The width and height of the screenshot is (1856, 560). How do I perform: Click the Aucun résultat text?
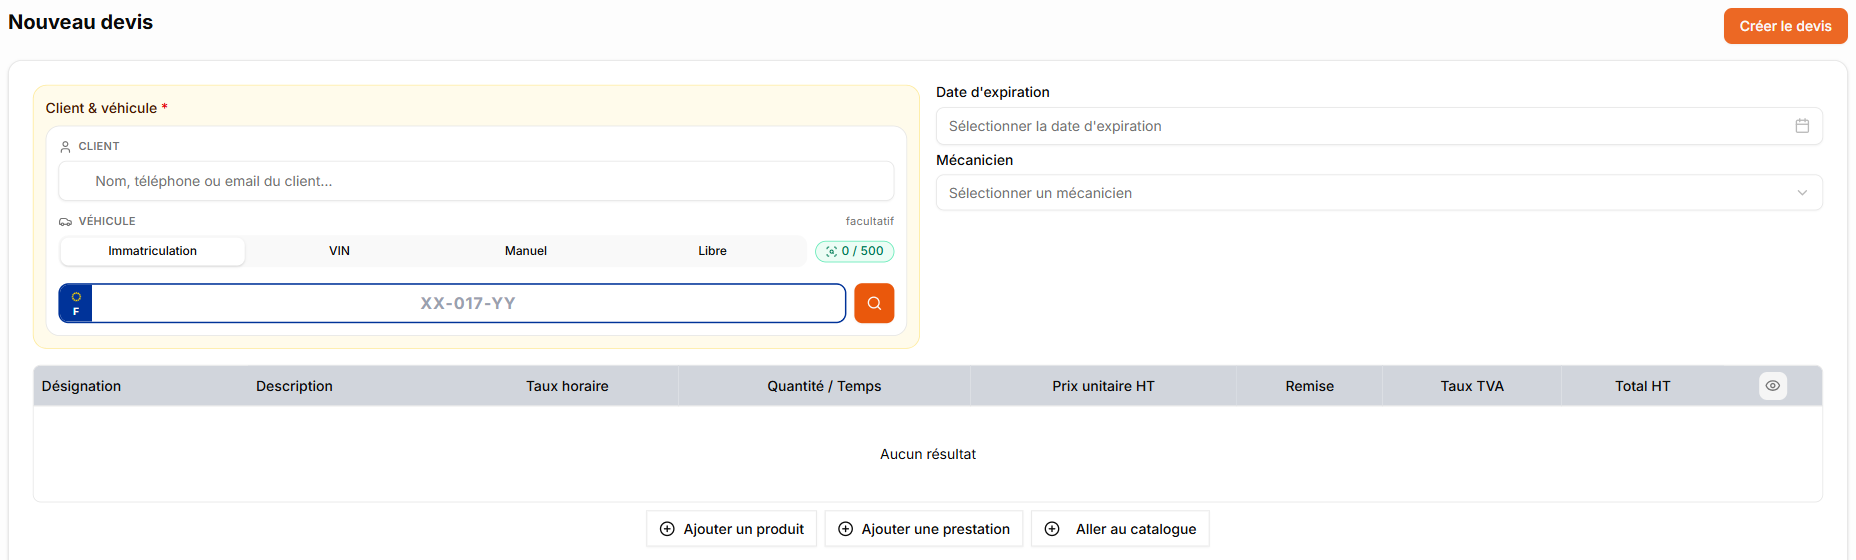[928, 454]
